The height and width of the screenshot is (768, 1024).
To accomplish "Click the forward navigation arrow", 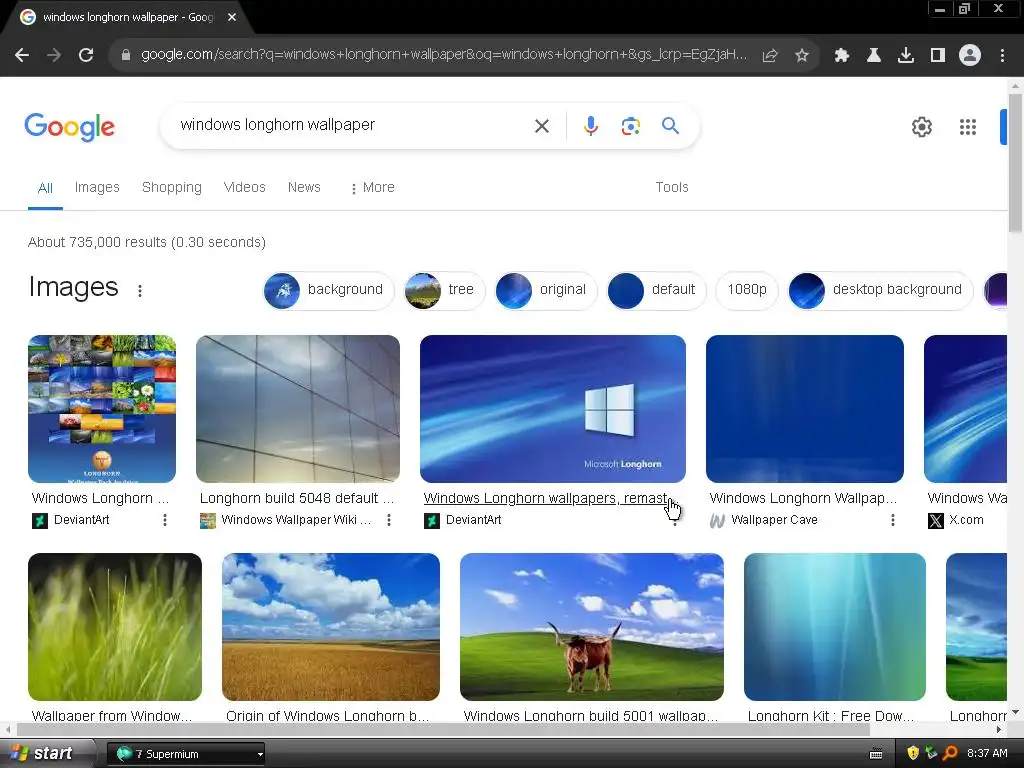I will click(x=54, y=56).
